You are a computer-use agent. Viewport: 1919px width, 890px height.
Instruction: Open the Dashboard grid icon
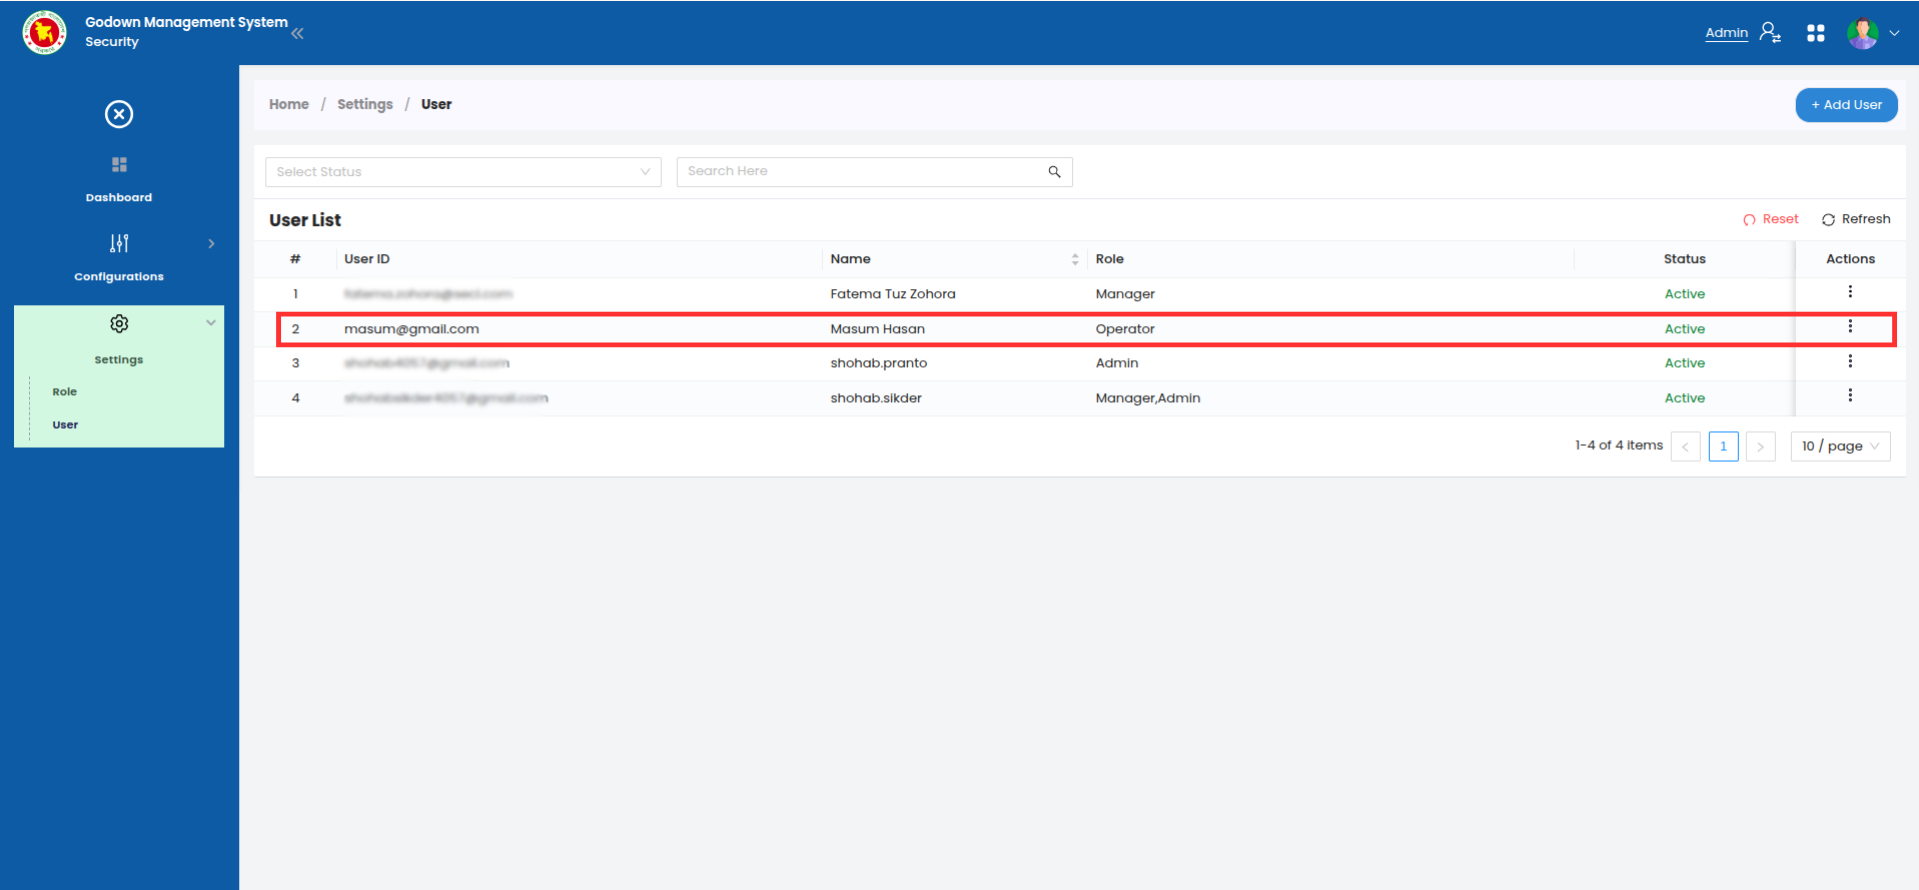pyautogui.click(x=119, y=164)
